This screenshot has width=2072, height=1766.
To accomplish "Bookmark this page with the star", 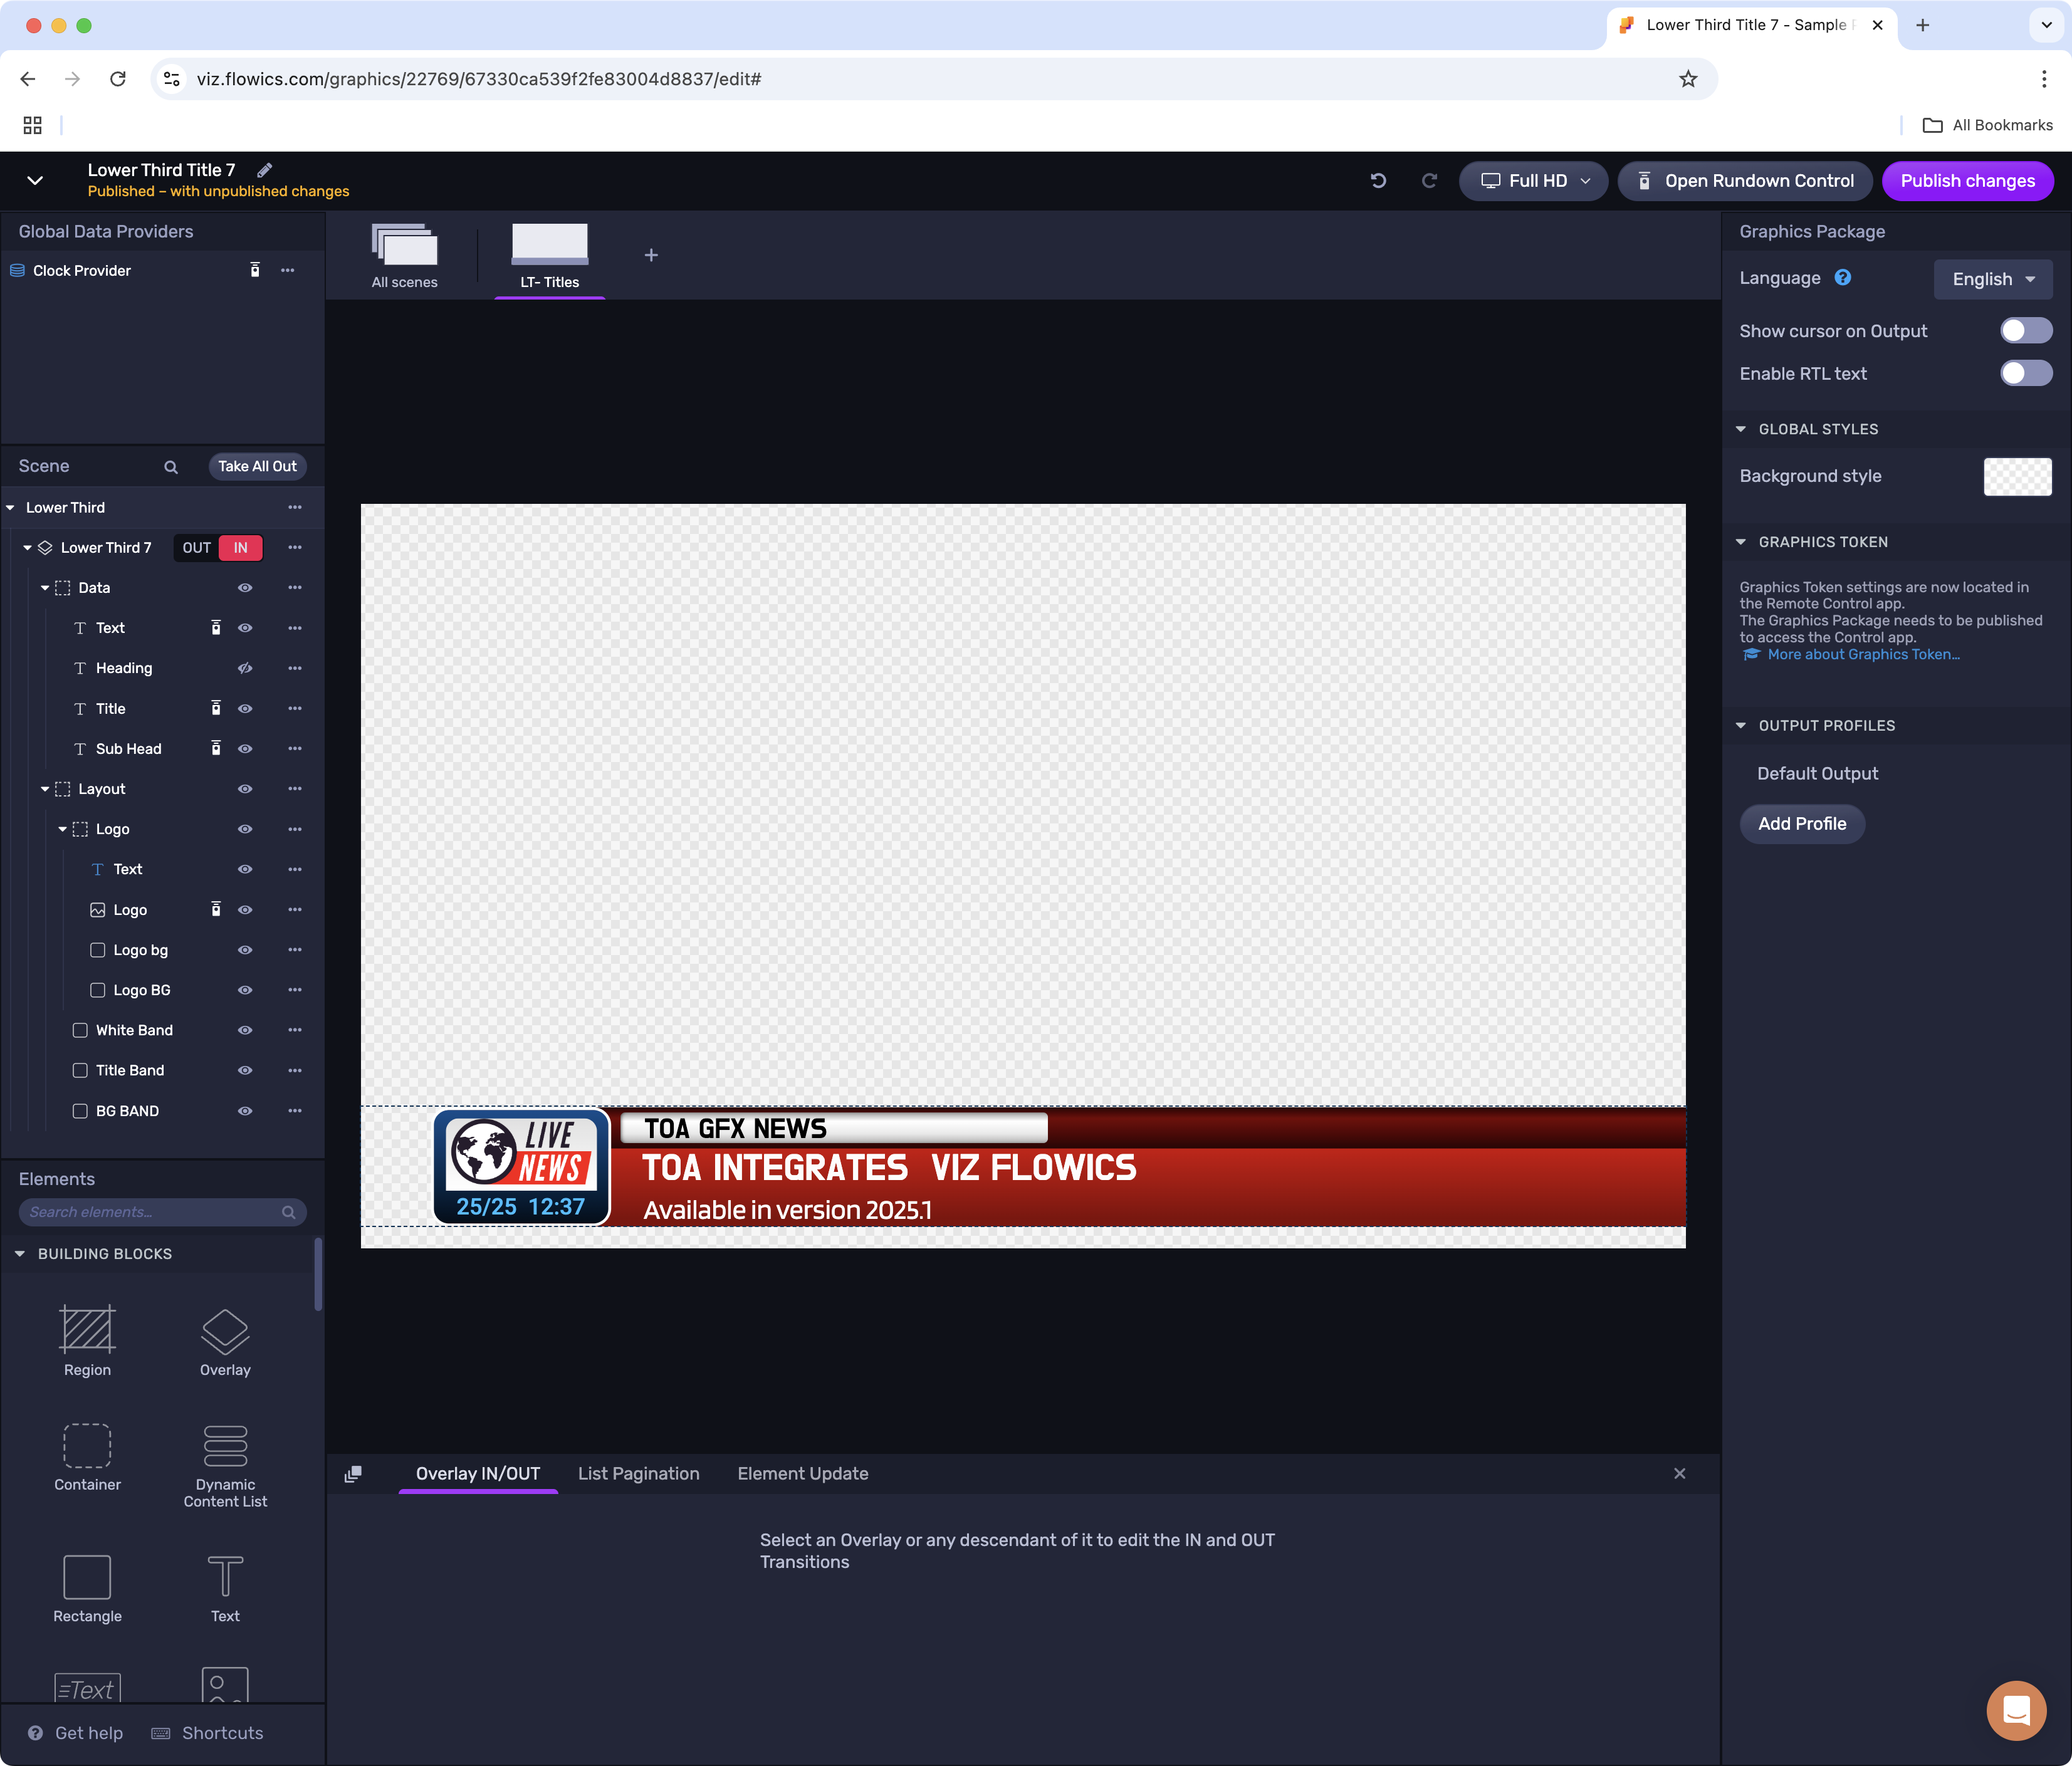I will coord(1688,79).
